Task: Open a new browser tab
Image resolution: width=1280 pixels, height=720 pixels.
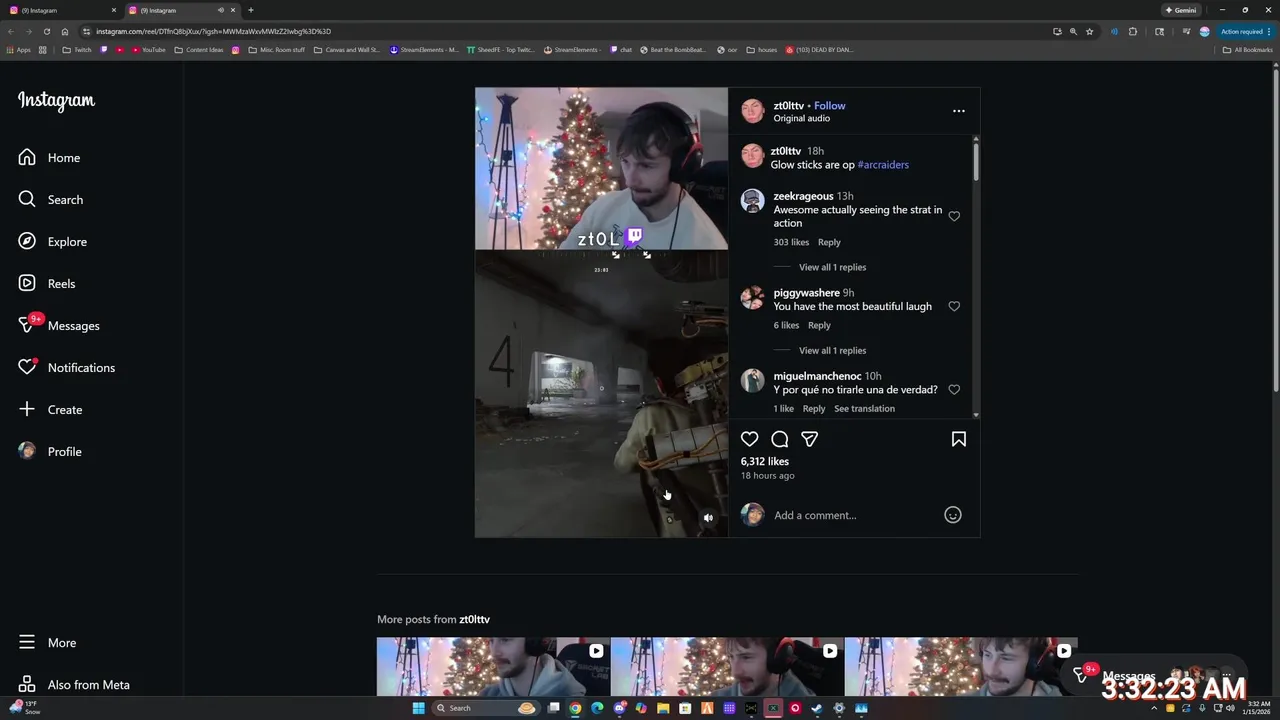Action: point(251,10)
